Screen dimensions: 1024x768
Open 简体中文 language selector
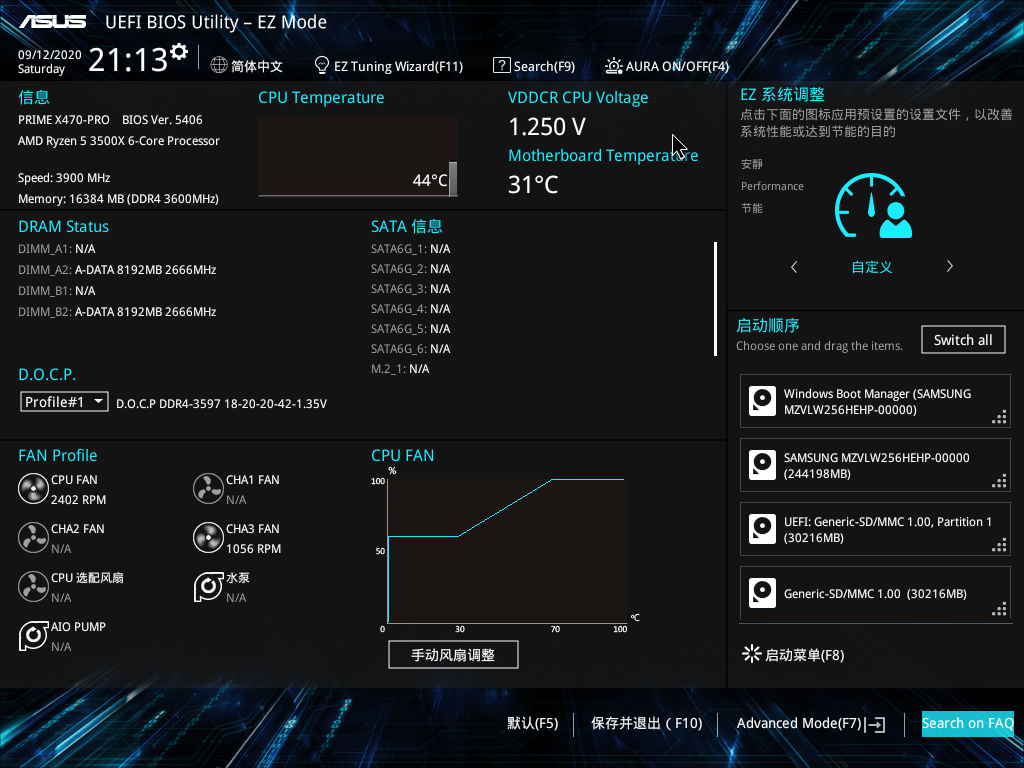coord(247,66)
